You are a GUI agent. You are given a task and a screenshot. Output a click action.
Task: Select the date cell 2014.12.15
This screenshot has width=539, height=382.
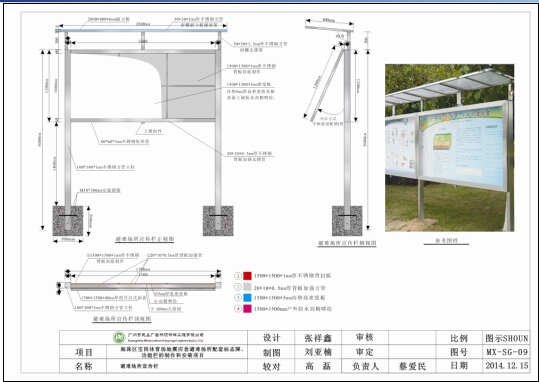coord(506,365)
